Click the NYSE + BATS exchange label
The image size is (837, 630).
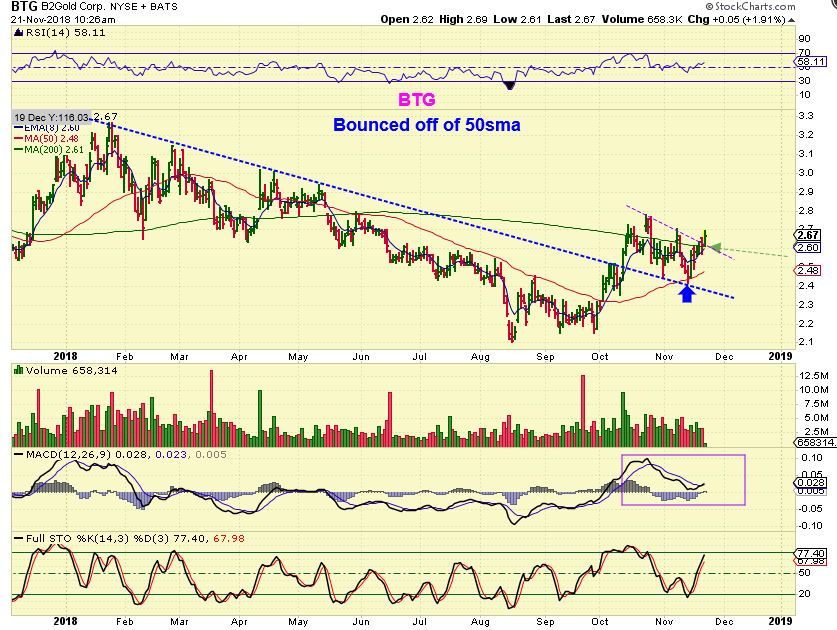point(144,7)
